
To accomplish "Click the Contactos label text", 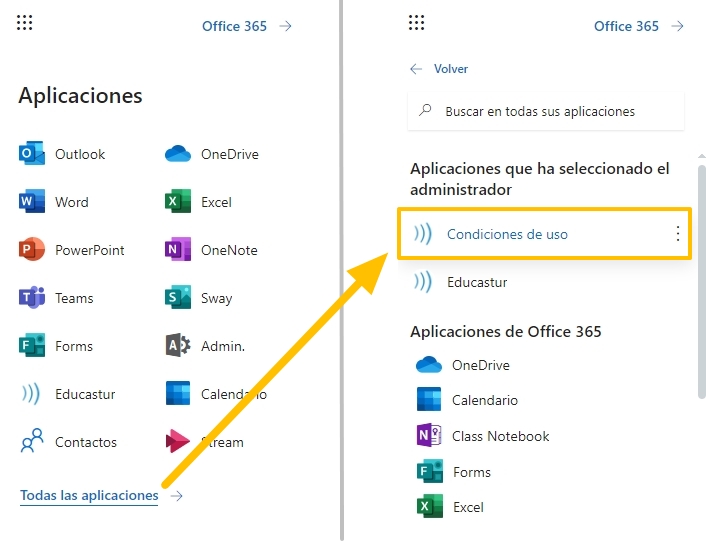I will 86,442.
